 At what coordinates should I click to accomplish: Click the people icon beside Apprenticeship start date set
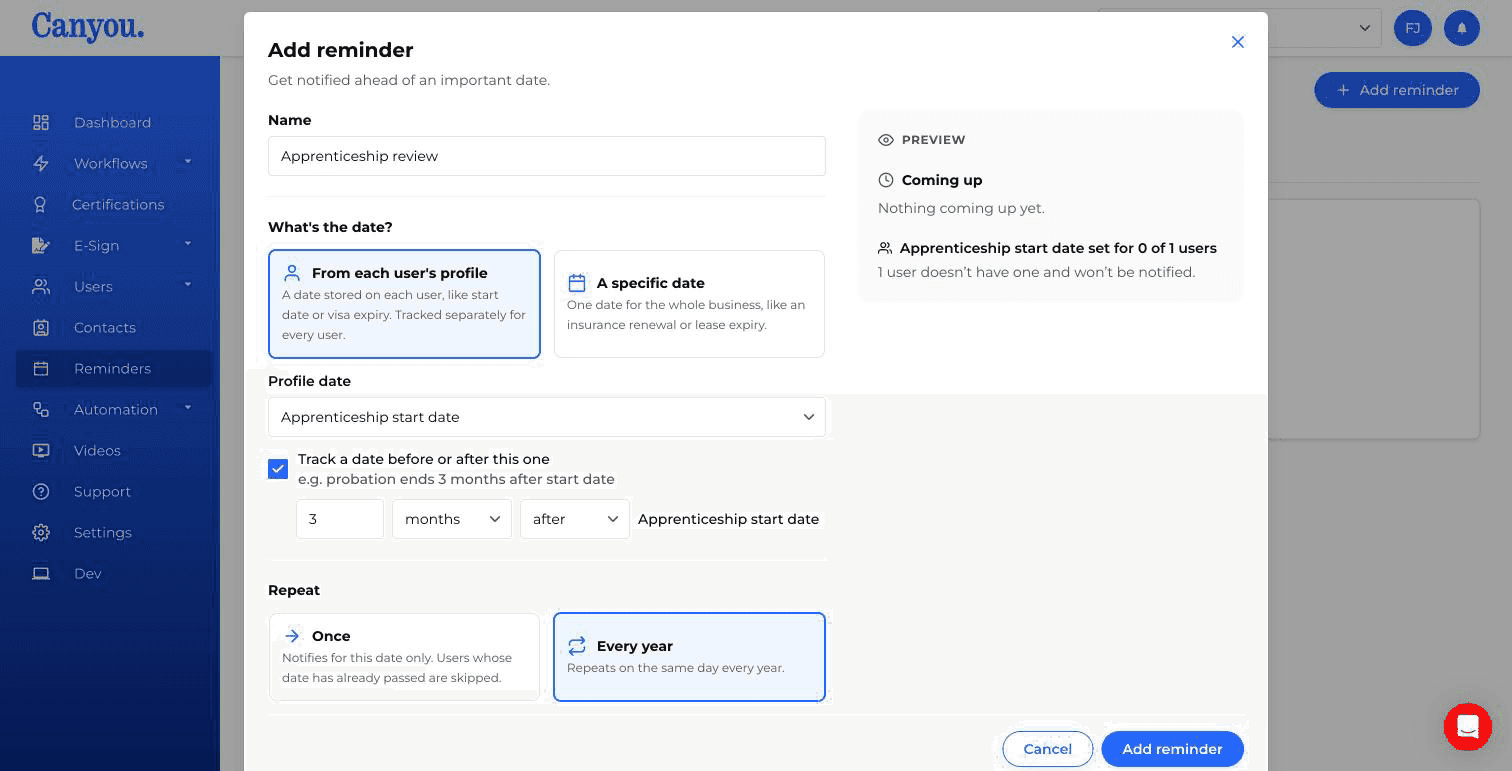coord(885,248)
